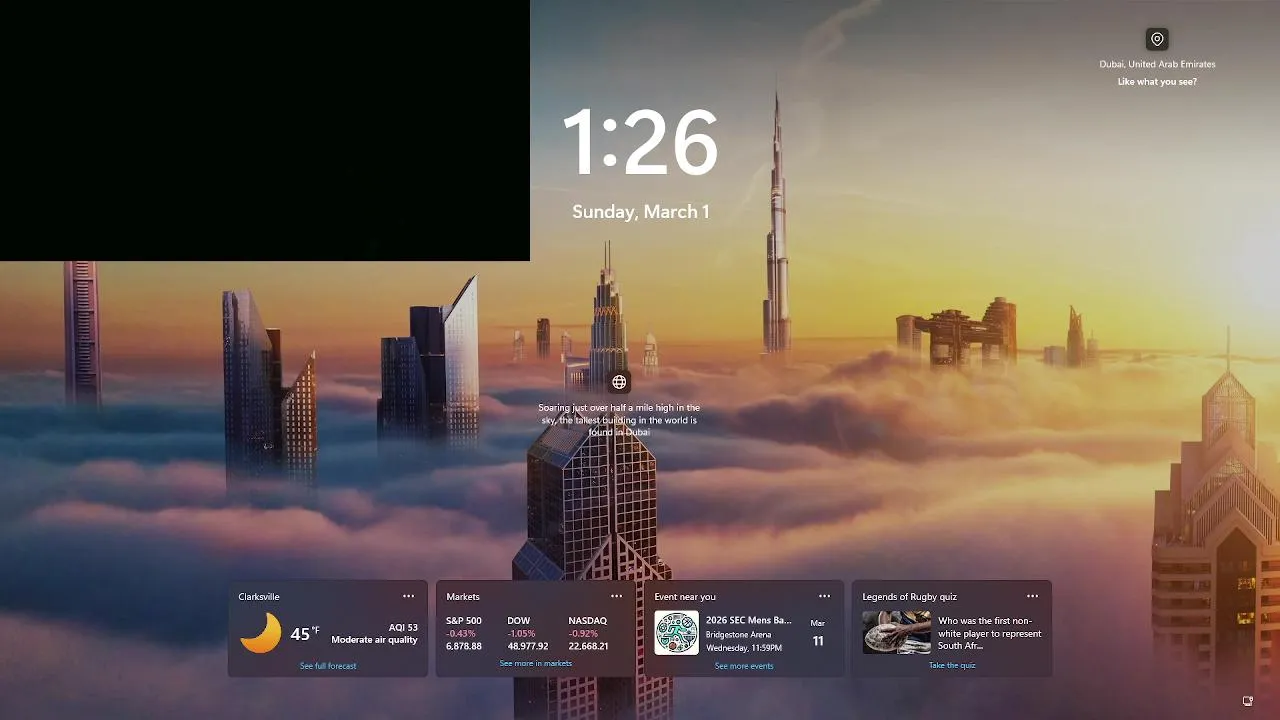Click the network status icon in bottom corner
1280x720 pixels.
[x=1247, y=701]
